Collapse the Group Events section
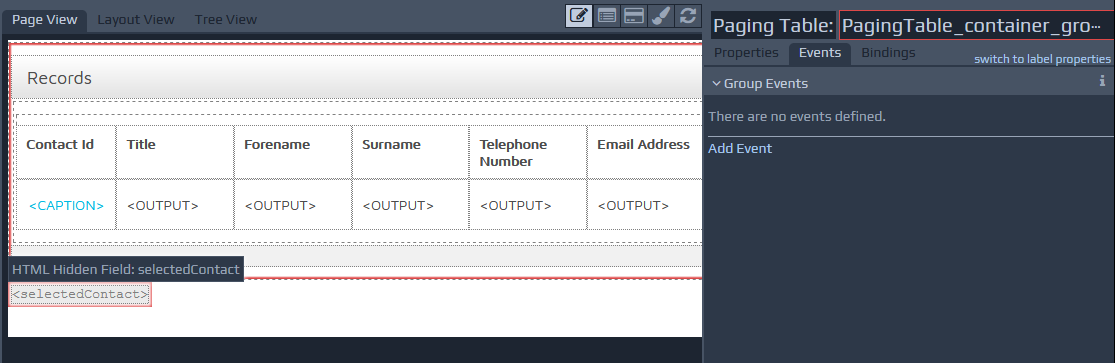The image size is (1115, 363). pyautogui.click(x=716, y=83)
